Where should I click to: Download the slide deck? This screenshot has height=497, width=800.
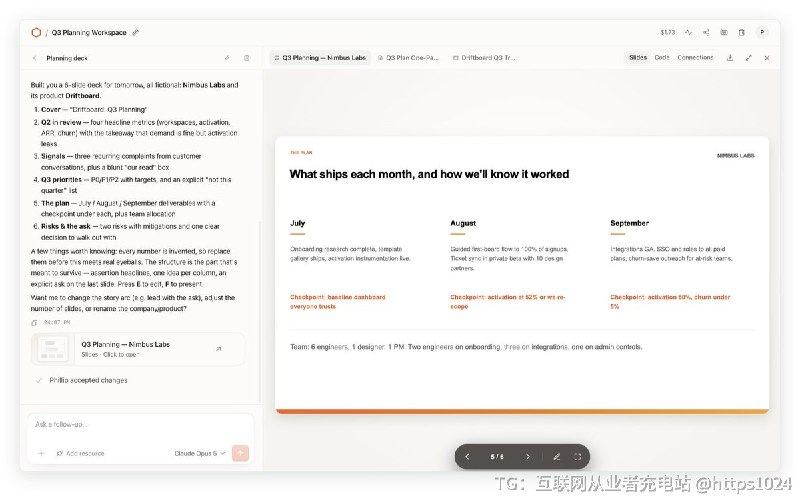(730, 58)
